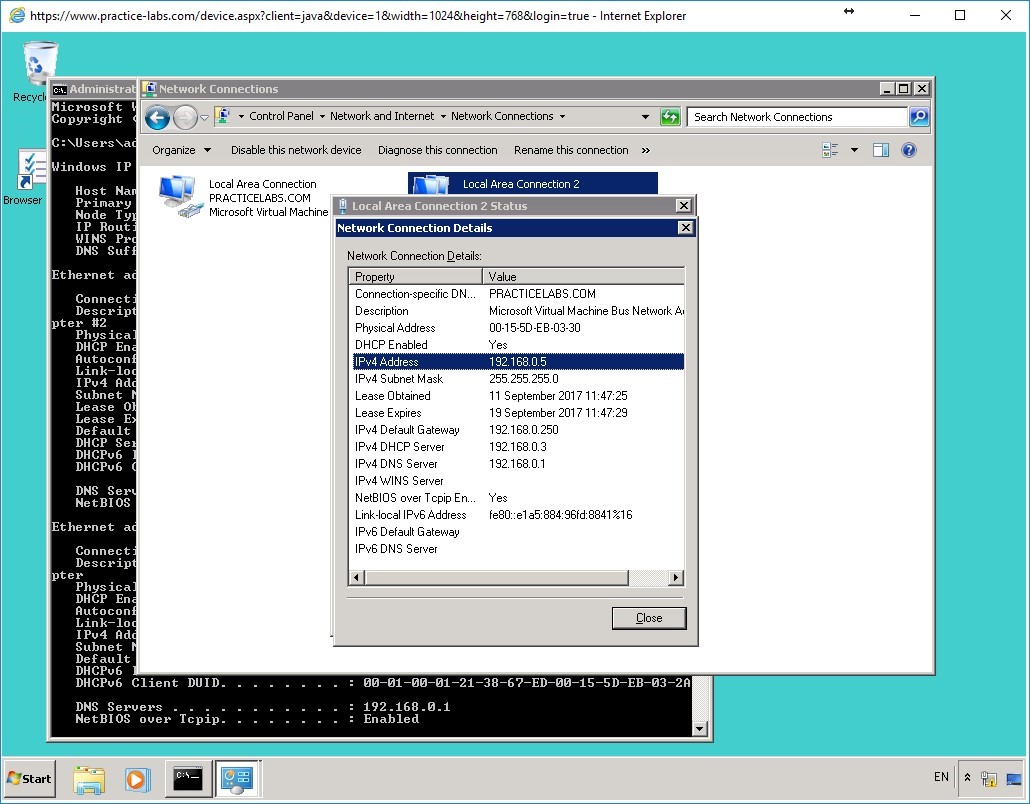
Task: Change folder view with the views icon
Action: pyautogui.click(x=829, y=150)
